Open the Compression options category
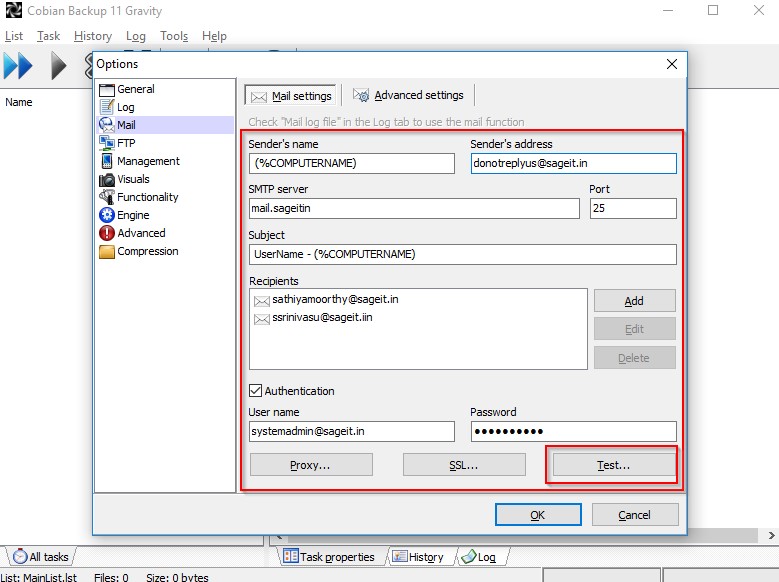This screenshot has width=779, height=582. click(x=147, y=251)
